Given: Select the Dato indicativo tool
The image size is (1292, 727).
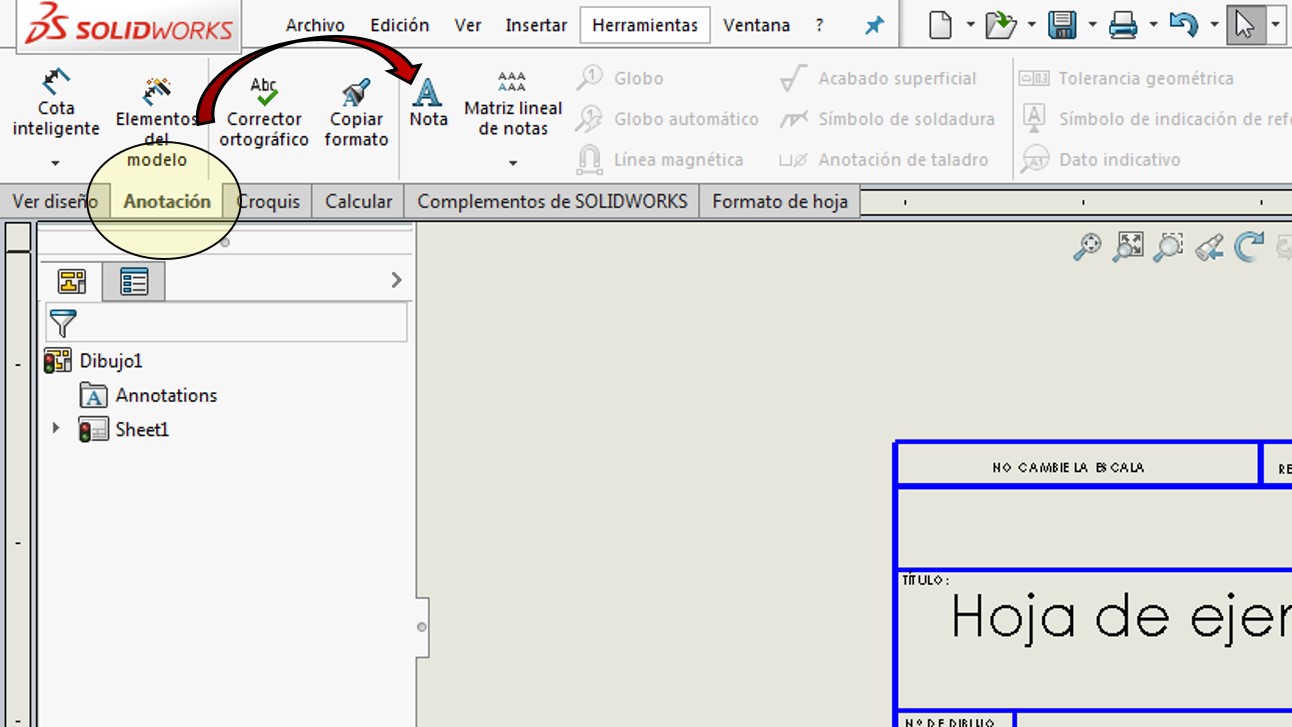Looking at the screenshot, I should coord(1100,159).
